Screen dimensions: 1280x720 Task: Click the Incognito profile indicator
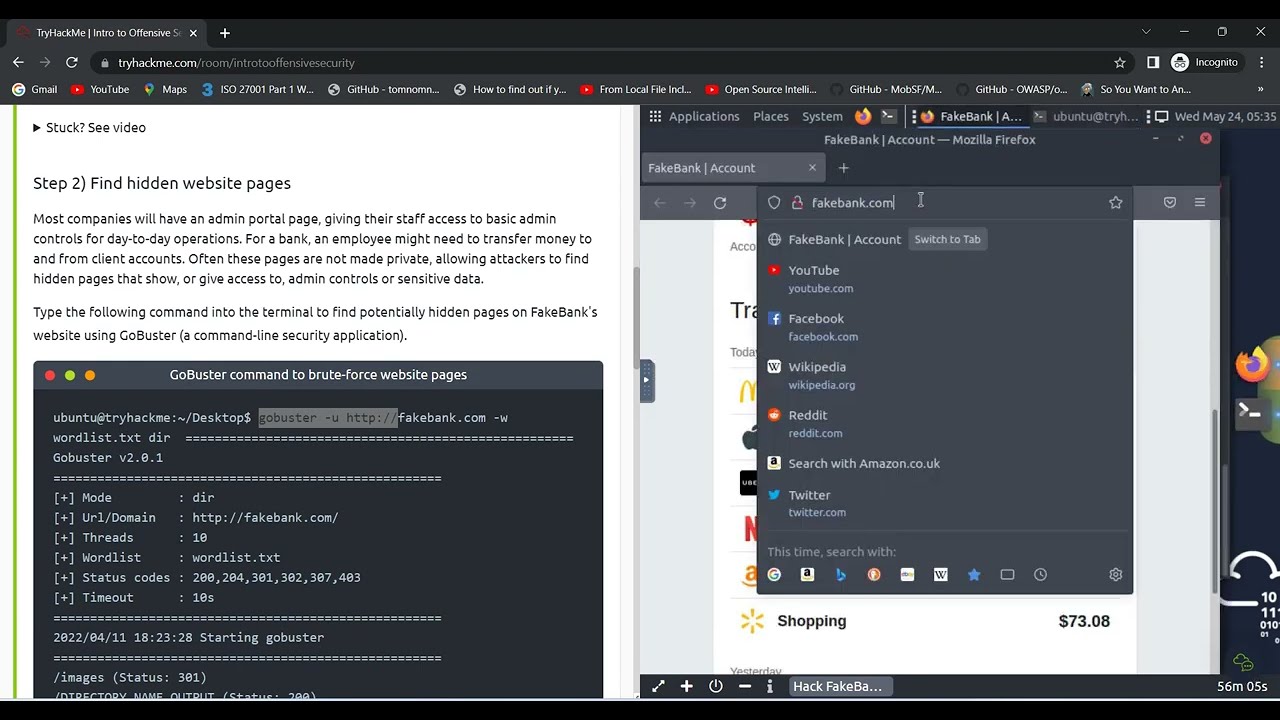coord(1205,62)
